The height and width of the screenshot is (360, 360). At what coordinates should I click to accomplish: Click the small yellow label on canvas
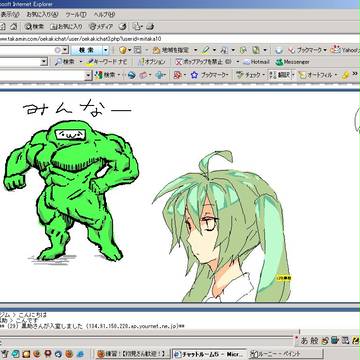coord(284,278)
